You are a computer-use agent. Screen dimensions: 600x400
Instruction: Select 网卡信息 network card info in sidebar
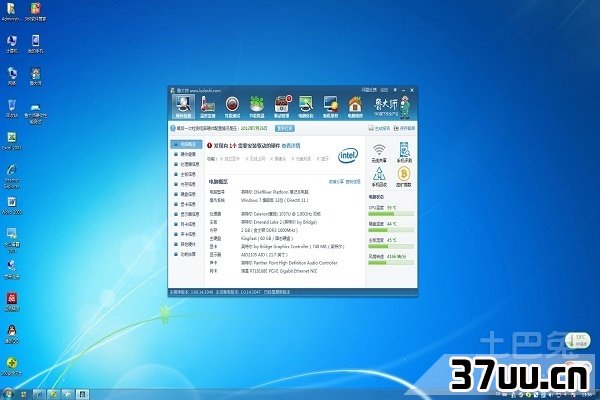[186, 224]
